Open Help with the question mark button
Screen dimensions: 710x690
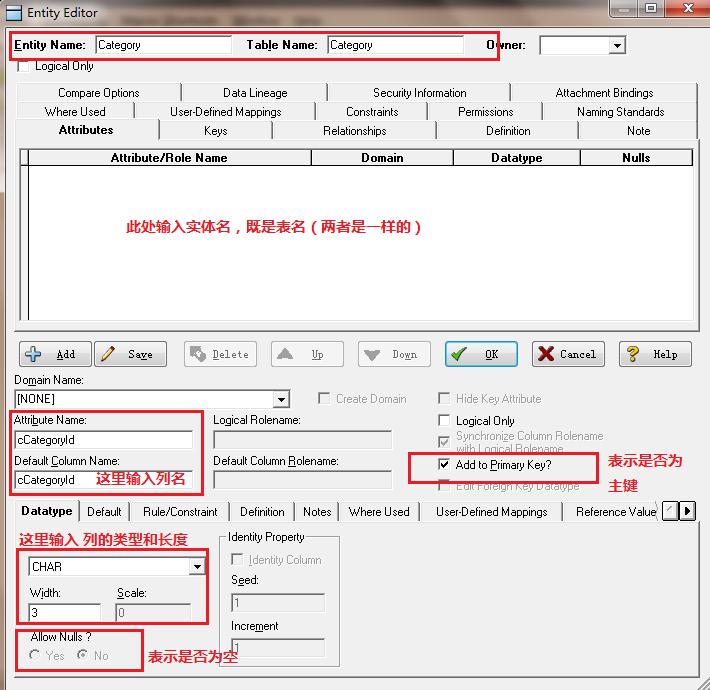655,354
